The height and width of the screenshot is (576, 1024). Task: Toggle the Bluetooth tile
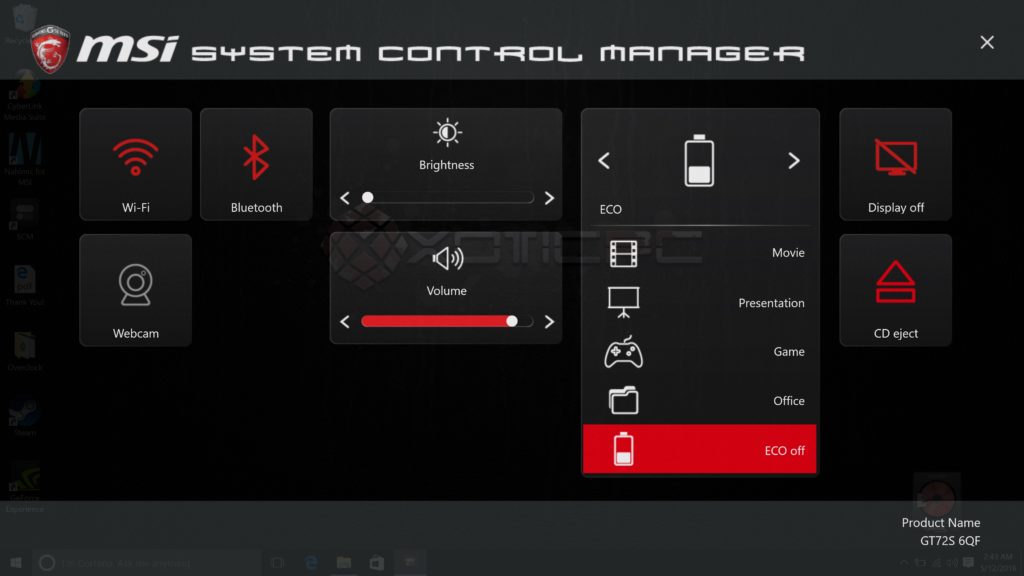(256, 165)
